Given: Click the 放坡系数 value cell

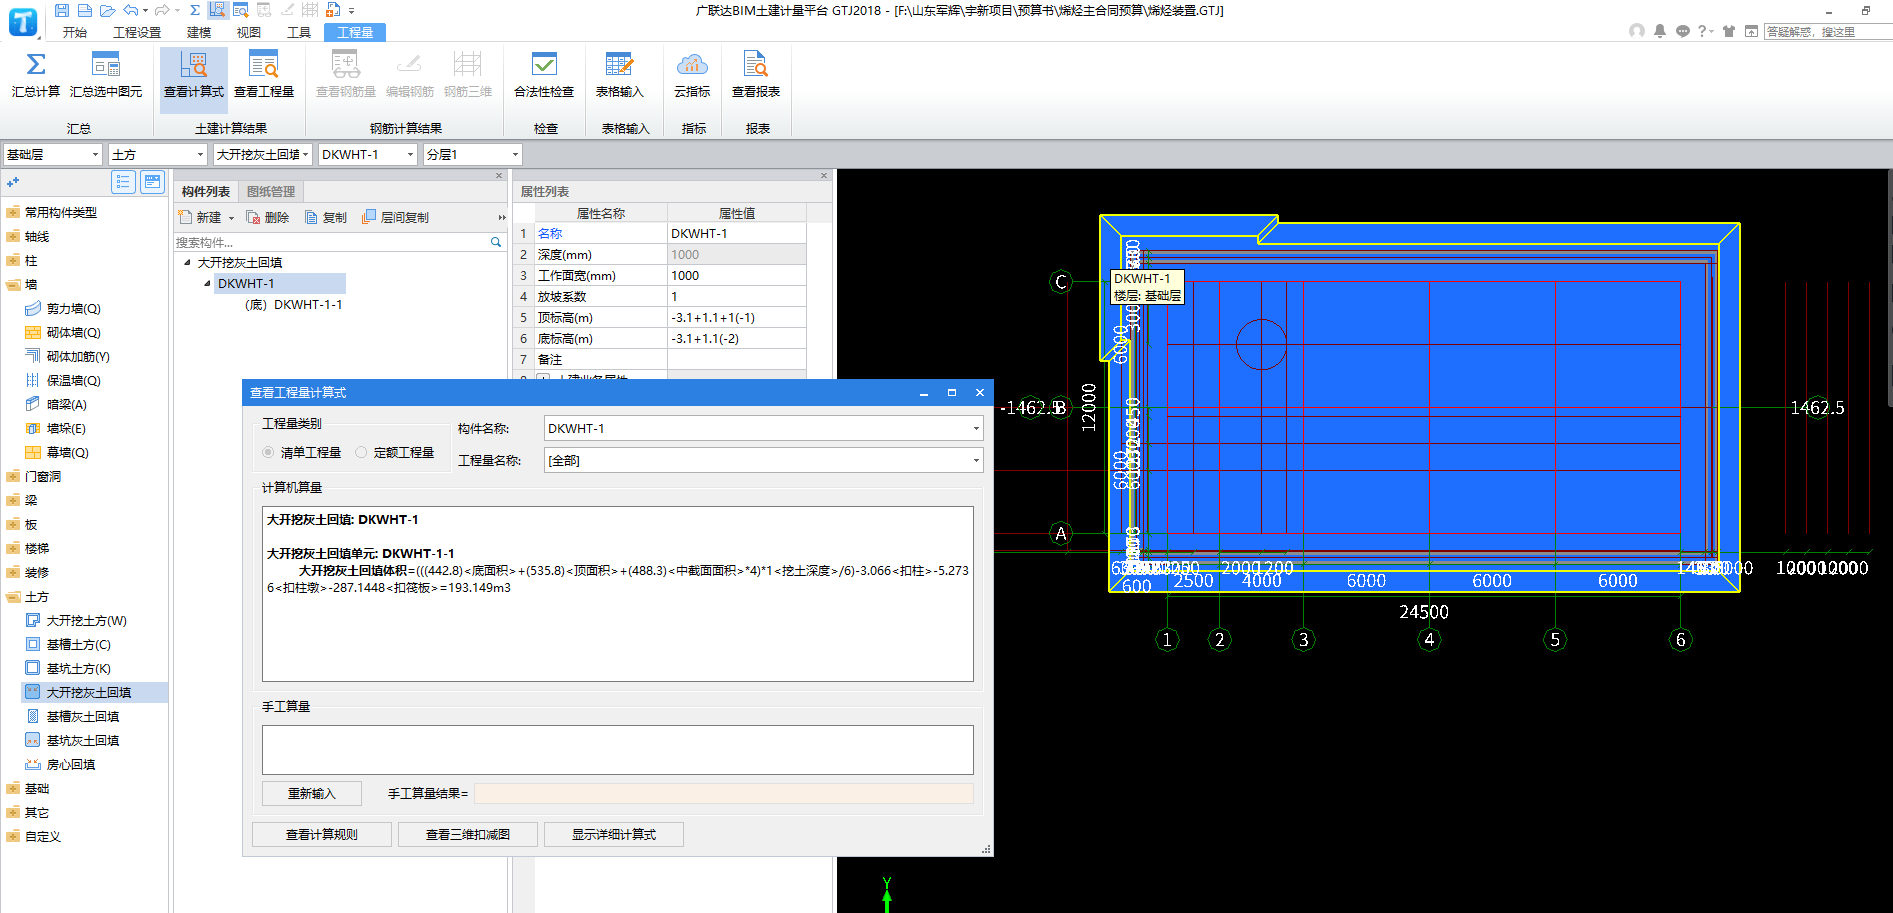Looking at the screenshot, I should pyautogui.click(x=737, y=296).
